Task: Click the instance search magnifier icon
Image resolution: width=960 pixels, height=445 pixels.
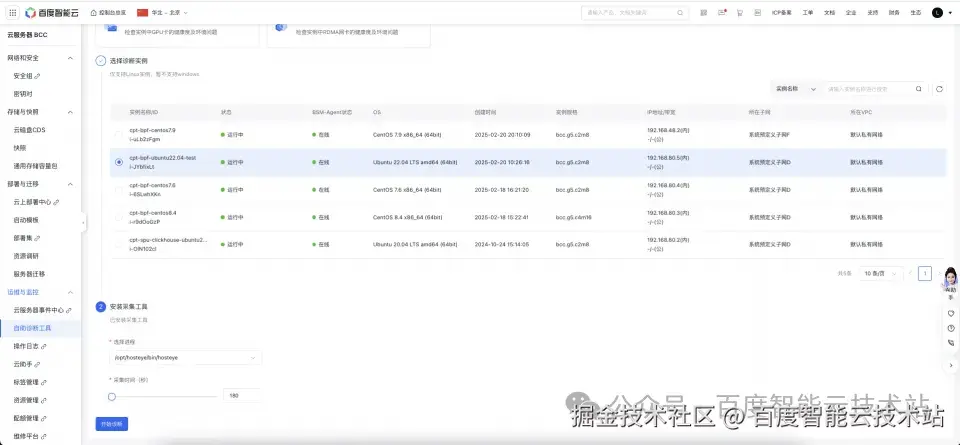Action: [918, 89]
